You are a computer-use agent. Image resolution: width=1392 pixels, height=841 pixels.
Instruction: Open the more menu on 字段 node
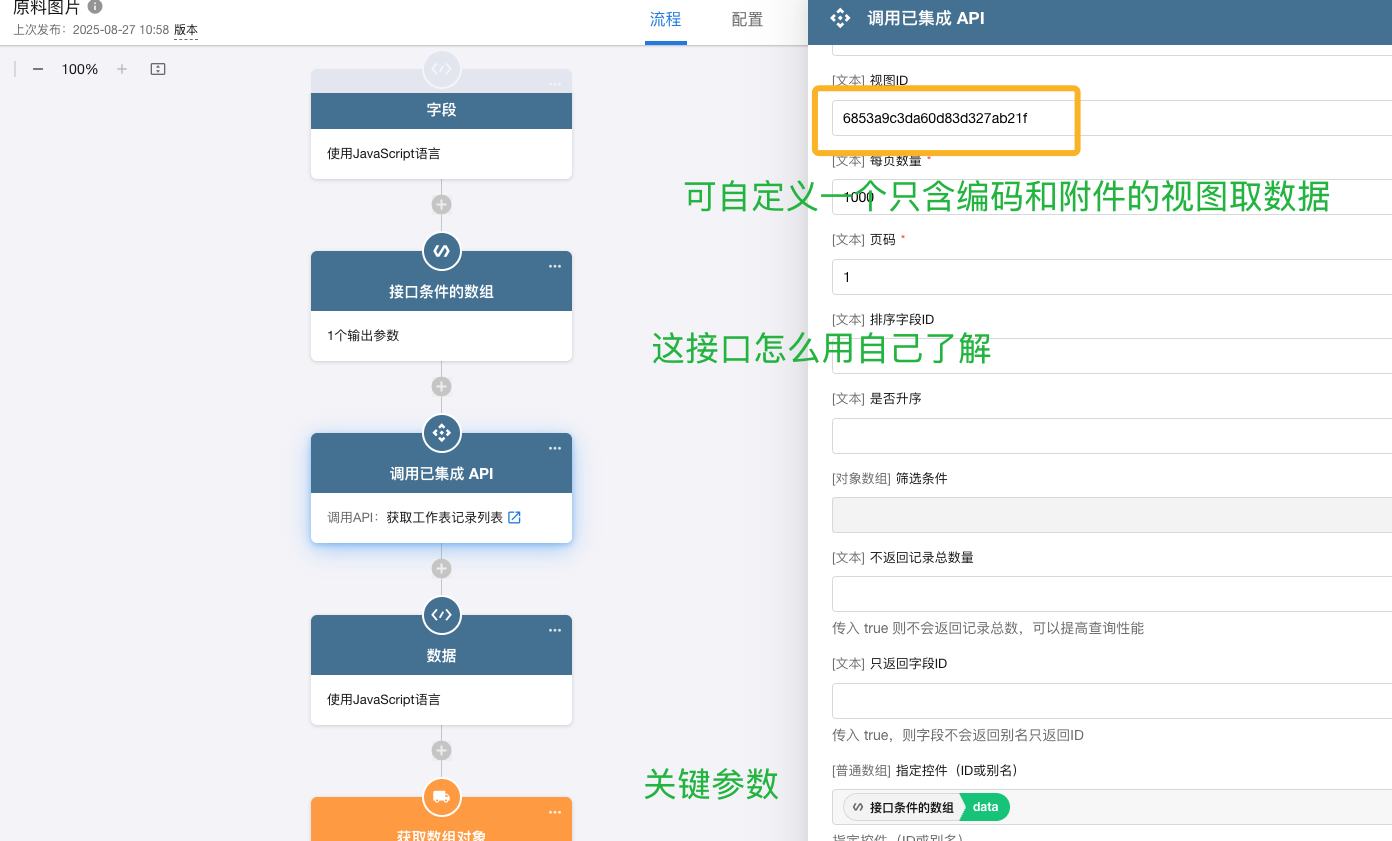click(x=555, y=84)
